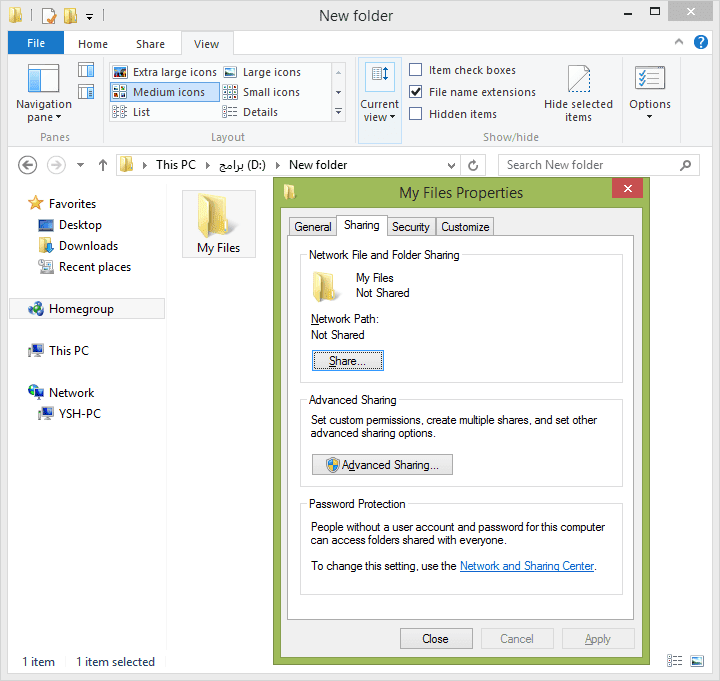Open Recent places in navigation pane
The image size is (720, 681).
pyautogui.click(x=85, y=267)
